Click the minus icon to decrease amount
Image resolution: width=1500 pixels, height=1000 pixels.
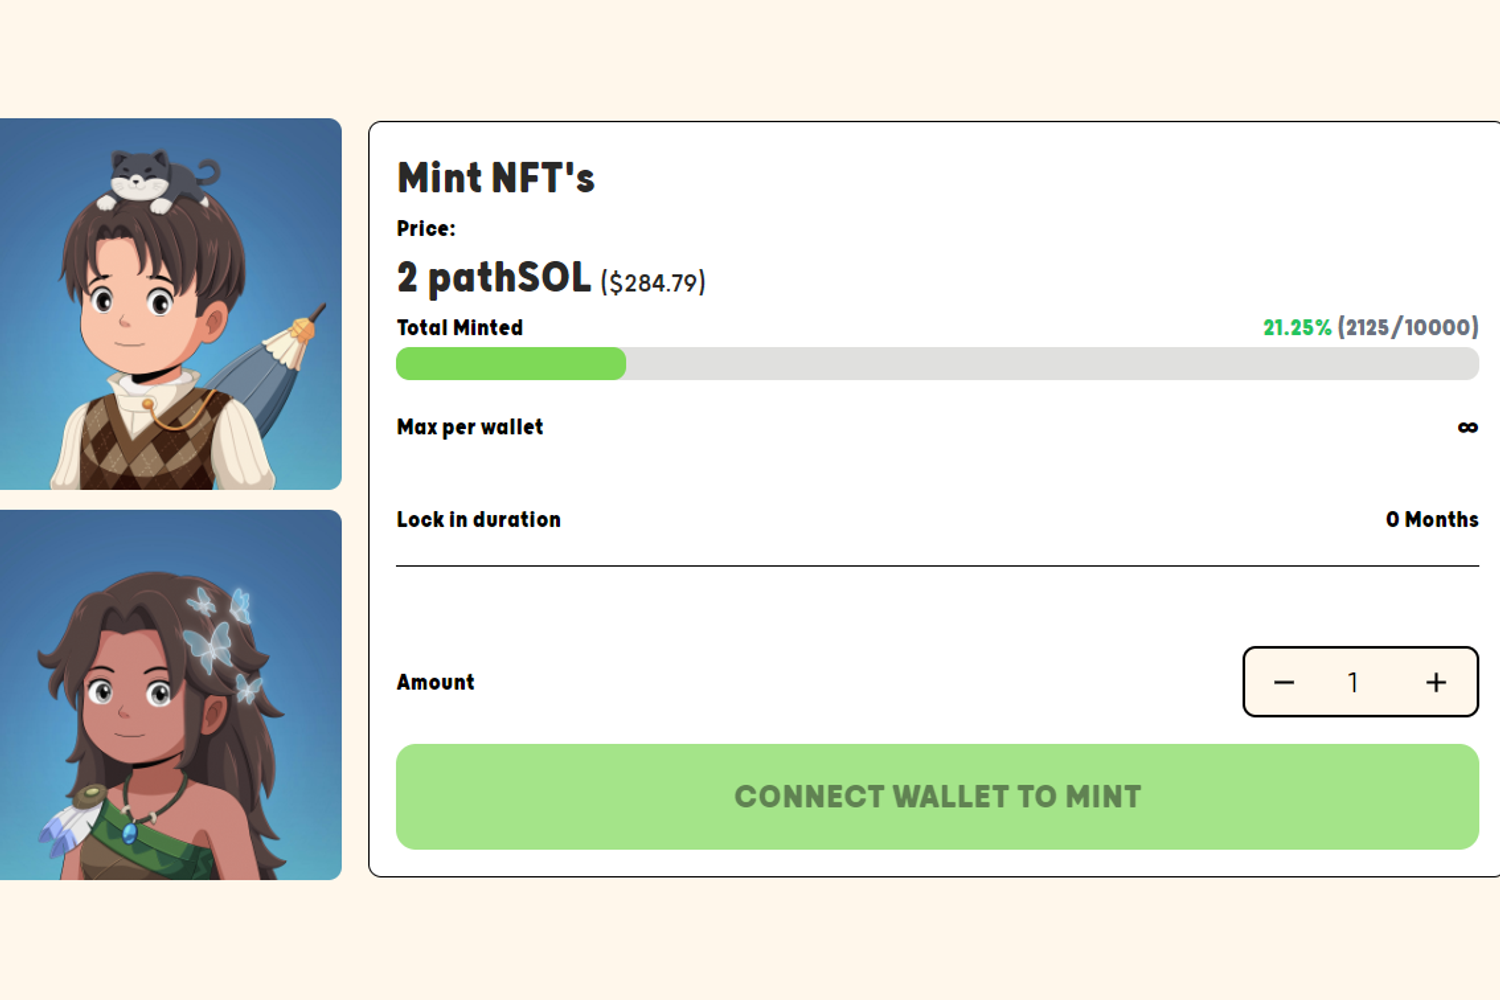tap(1284, 682)
